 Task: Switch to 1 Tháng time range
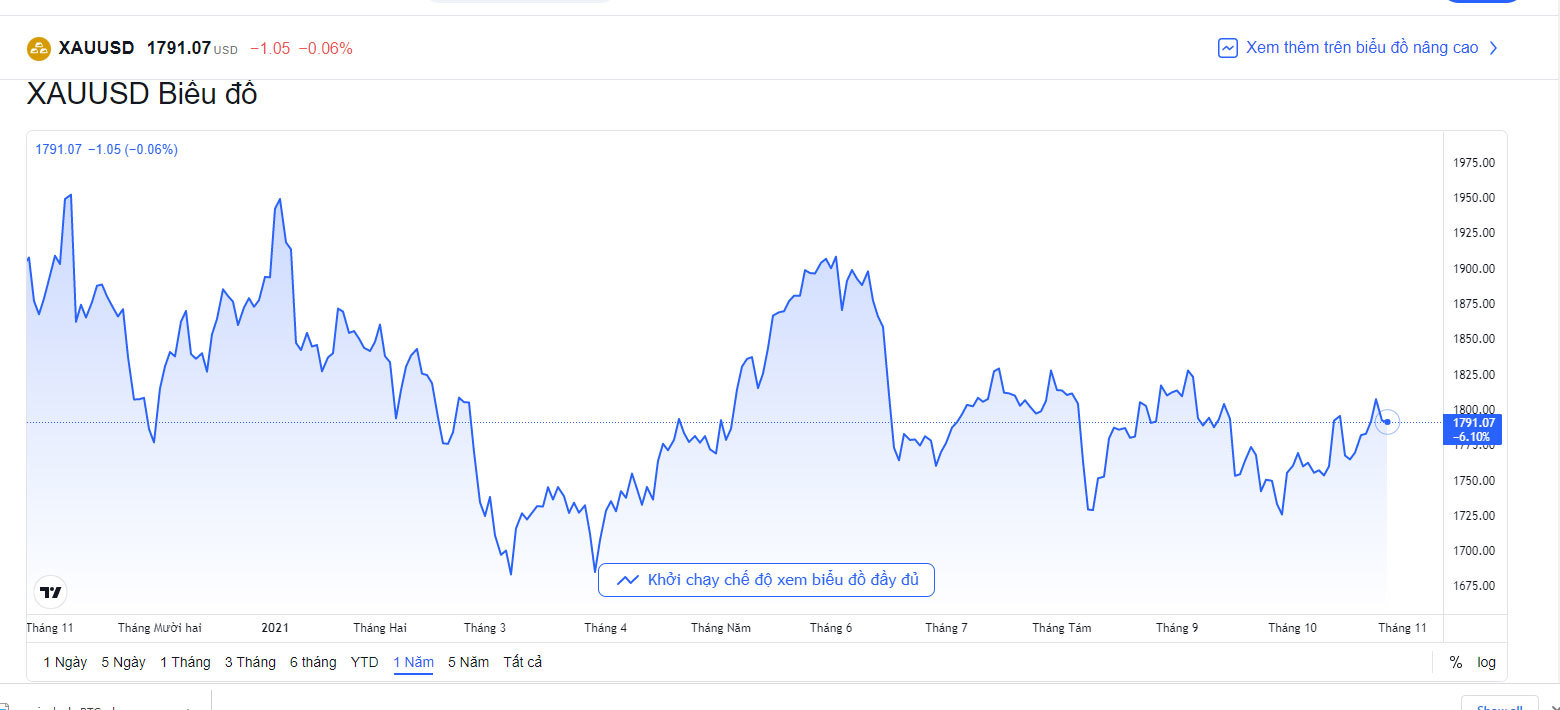pyautogui.click(x=185, y=662)
